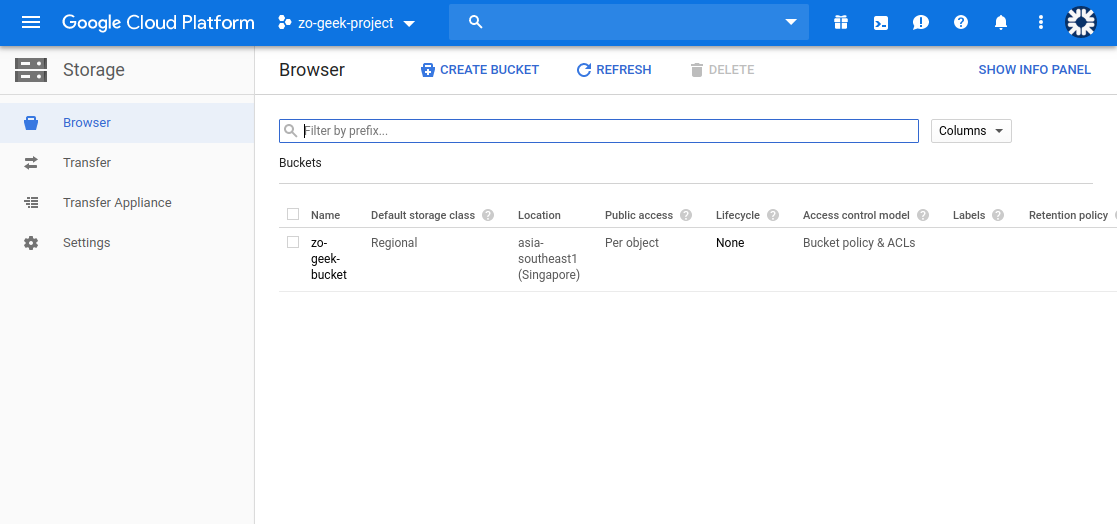
Task: Activate Cloud Shell terminal icon
Action: pos(881,22)
